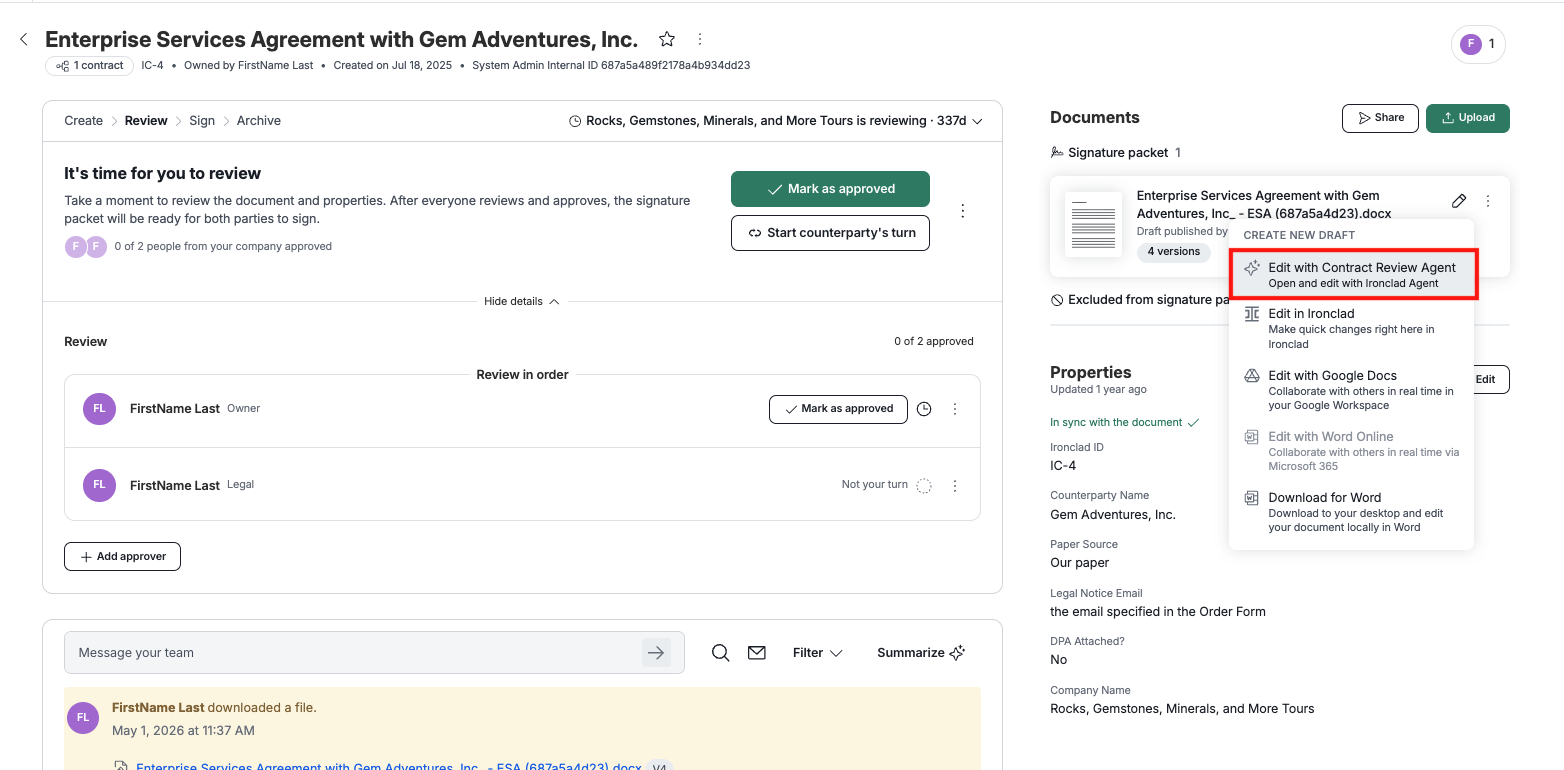This screenshot has width=1564, height=770.
Task: Click the dashed circle beside Not your turn
Action: pyautogui.click(x=925, y=486)
